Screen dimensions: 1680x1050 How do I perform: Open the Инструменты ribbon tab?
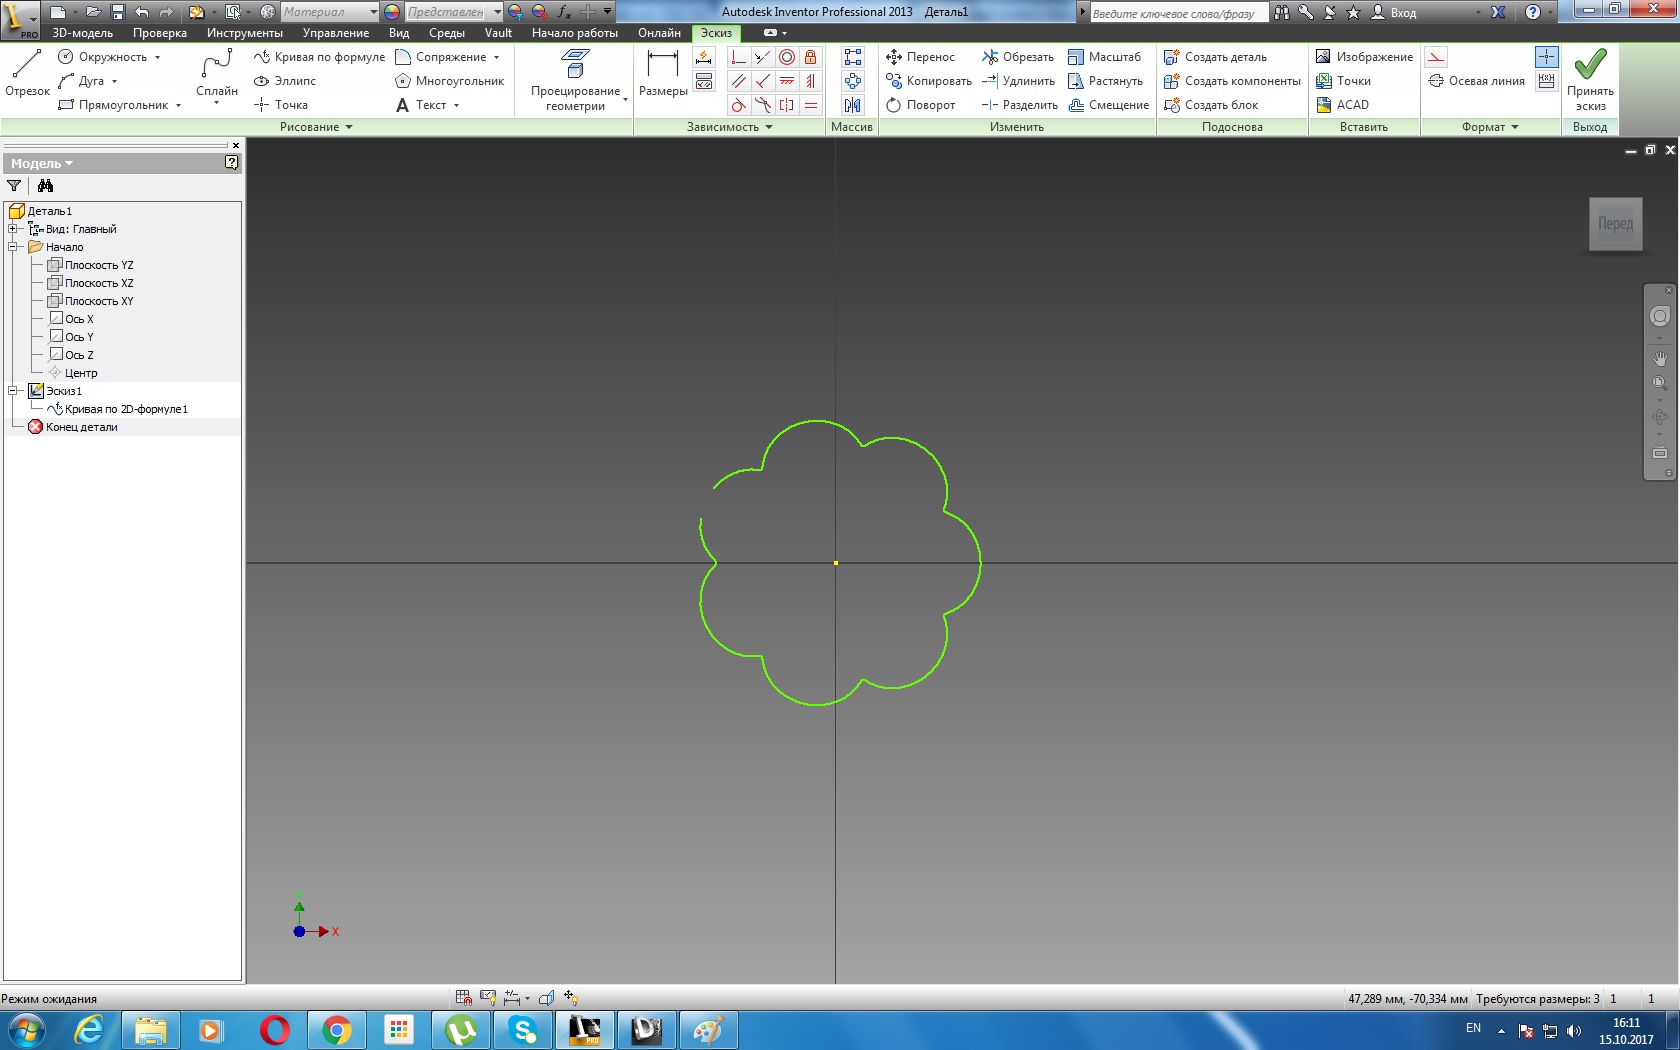pos(245,33)
